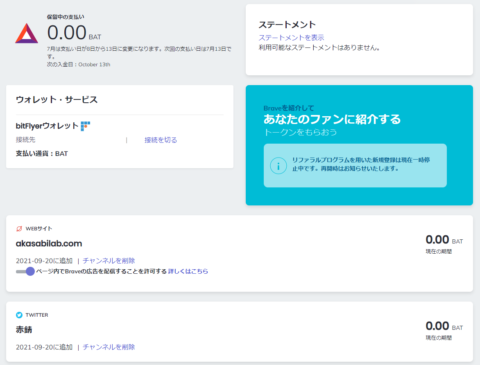Click the BAT triangle logo icon
The height and width of the screenshot is (365, 480).
pyautogui.click(x=27, y=34)
